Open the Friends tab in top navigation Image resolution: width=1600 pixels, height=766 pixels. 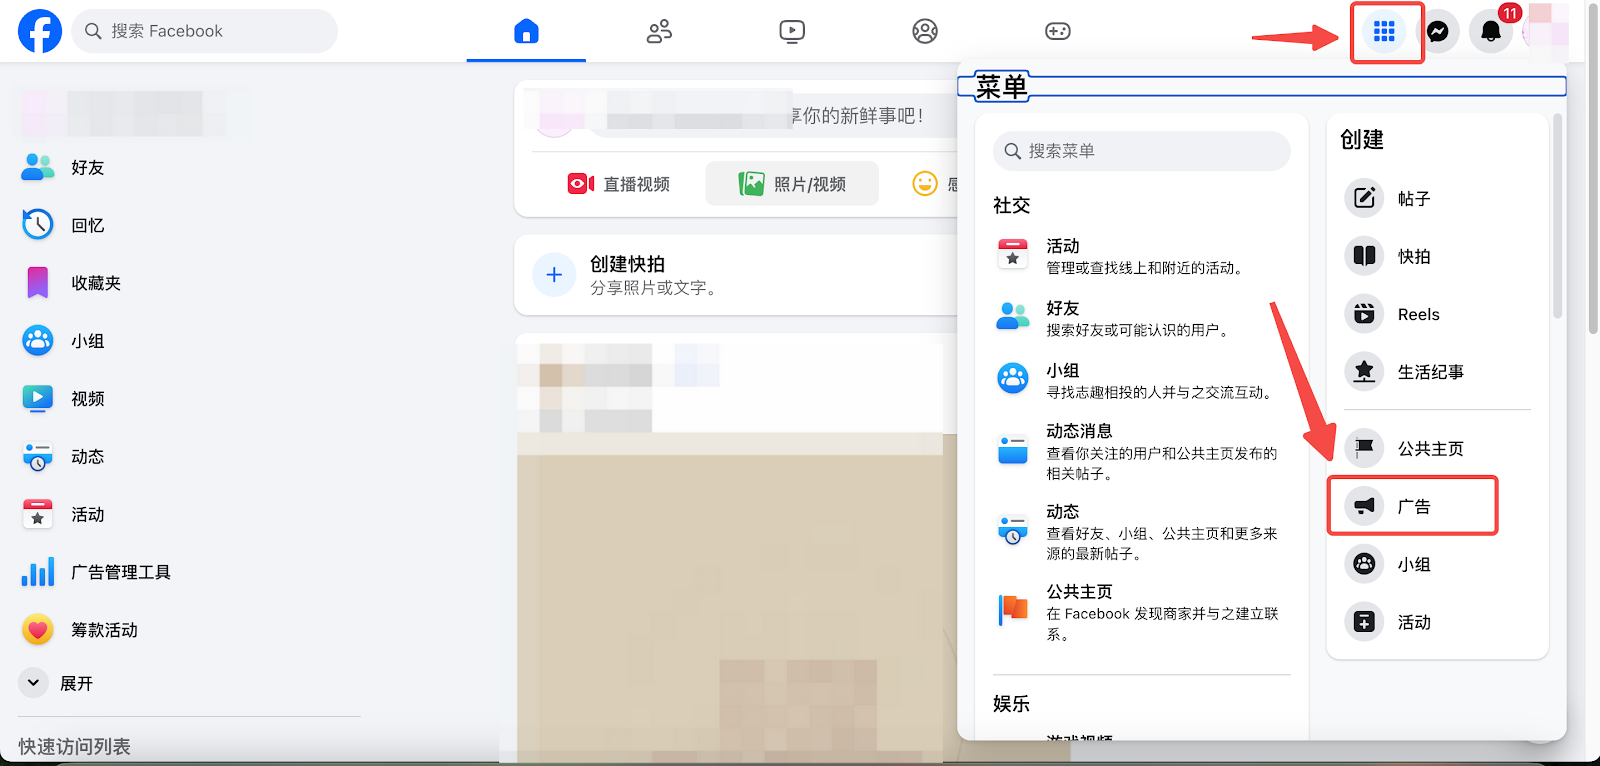coord(659,31)
